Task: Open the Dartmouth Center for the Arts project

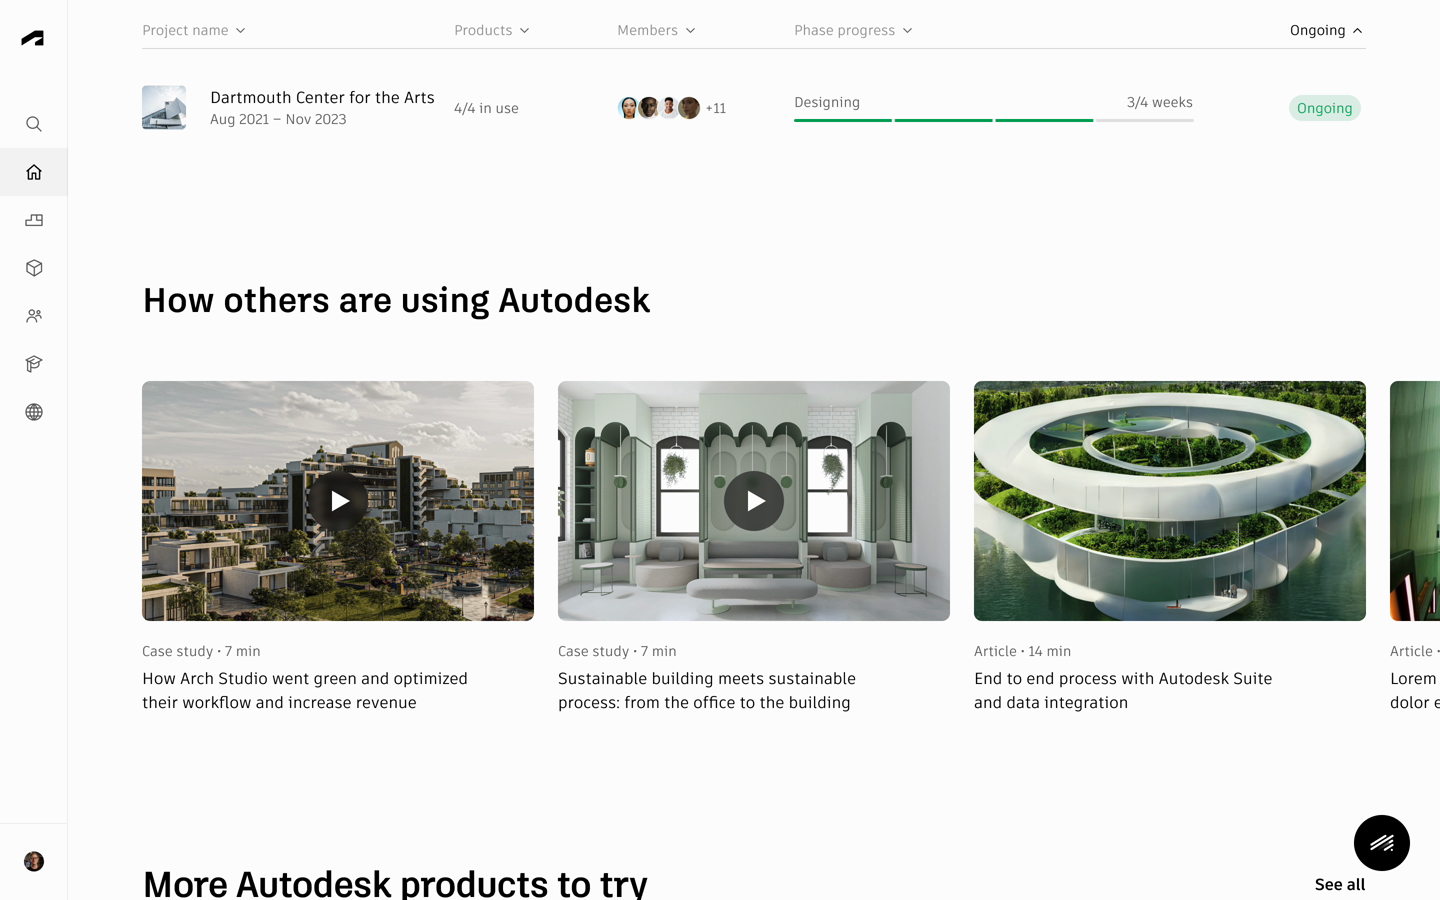Action: click(x=322, y=97)
